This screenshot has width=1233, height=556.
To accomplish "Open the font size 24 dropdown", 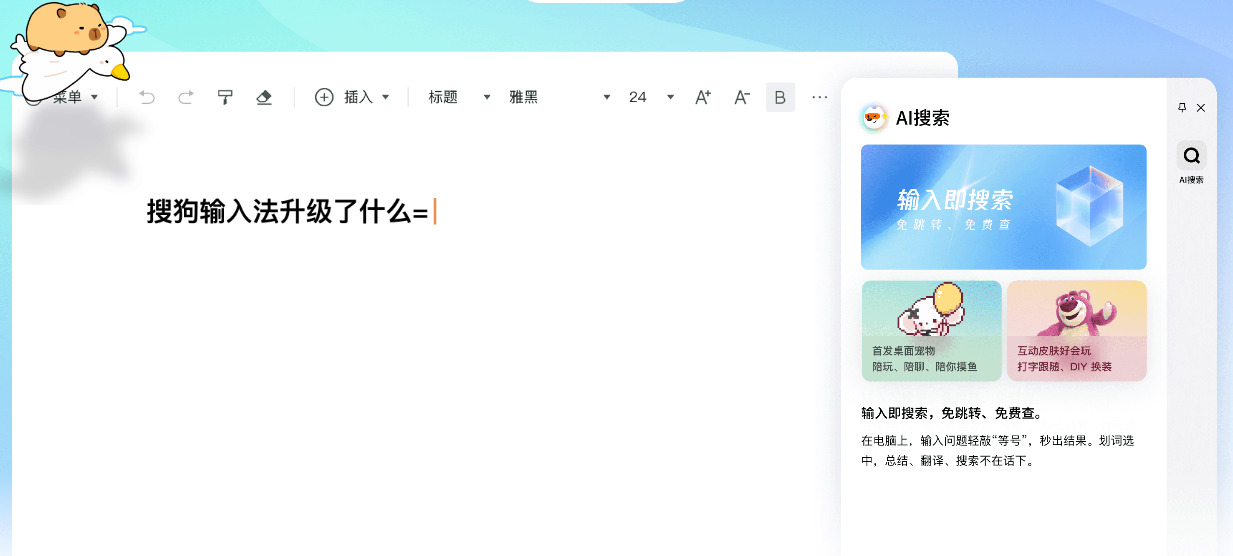I will tap(651, 97).
